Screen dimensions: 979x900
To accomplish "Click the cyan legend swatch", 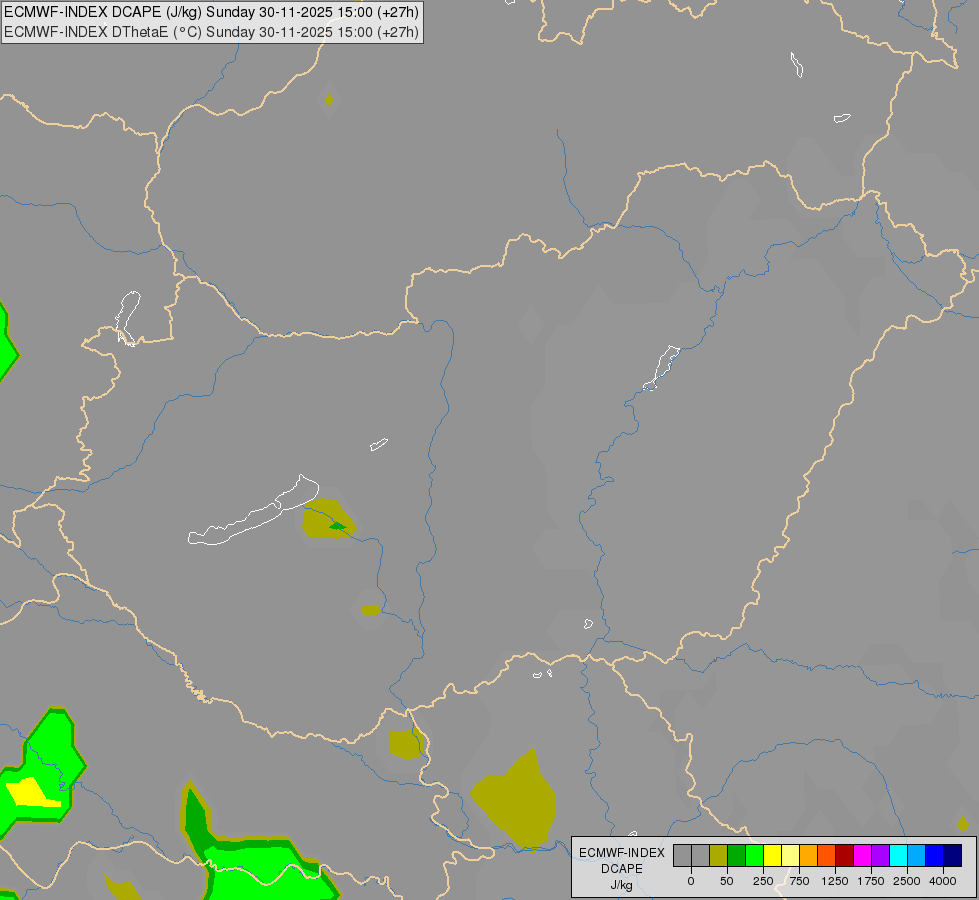I will tap(898, 856).
